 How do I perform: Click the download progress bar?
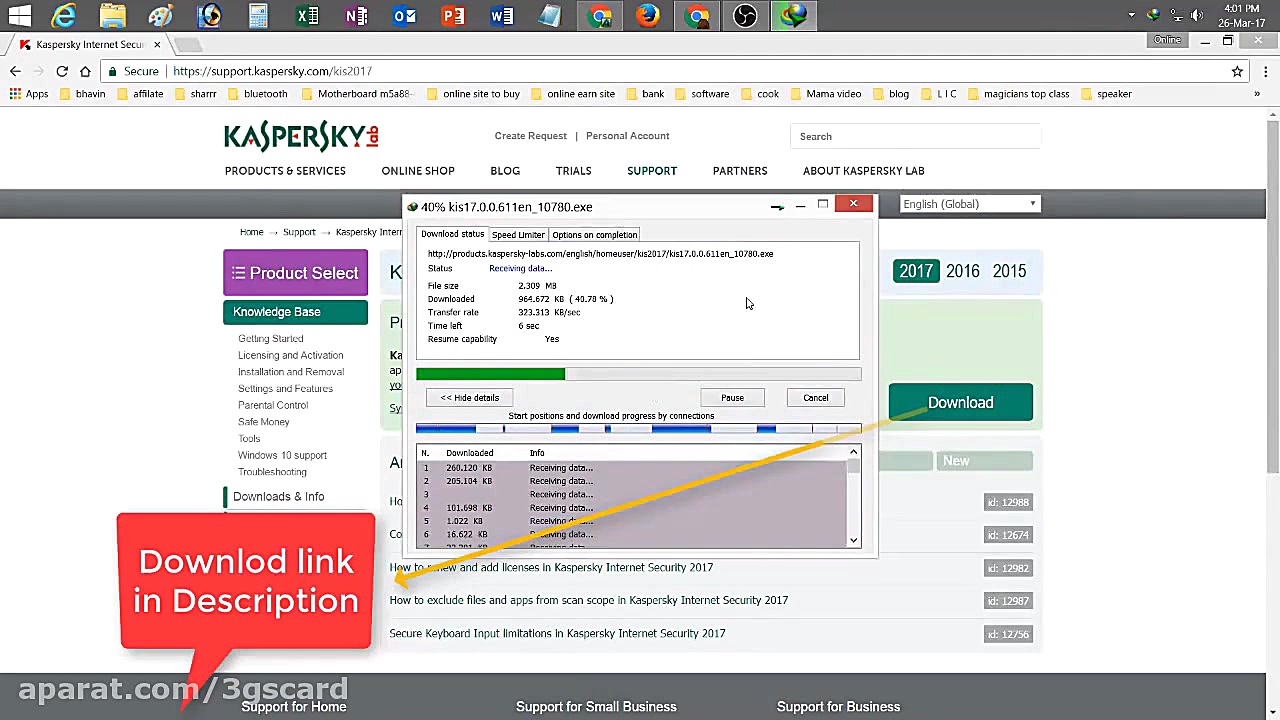(637, 373)
